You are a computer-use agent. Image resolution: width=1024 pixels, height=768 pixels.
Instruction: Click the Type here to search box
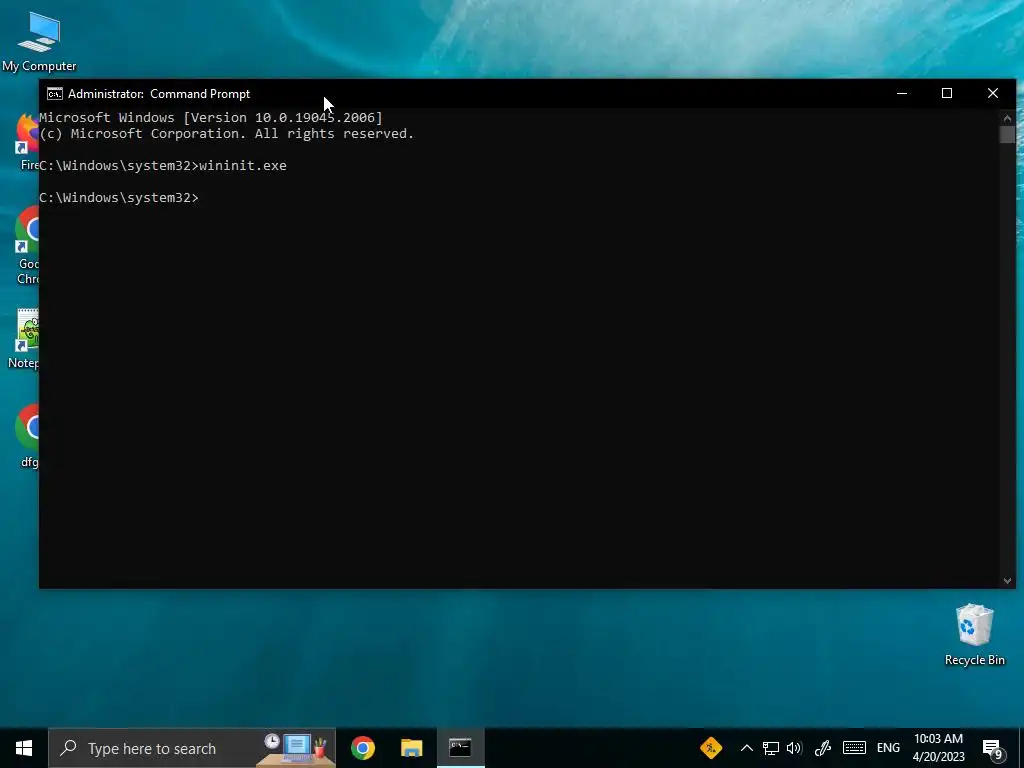192,748
